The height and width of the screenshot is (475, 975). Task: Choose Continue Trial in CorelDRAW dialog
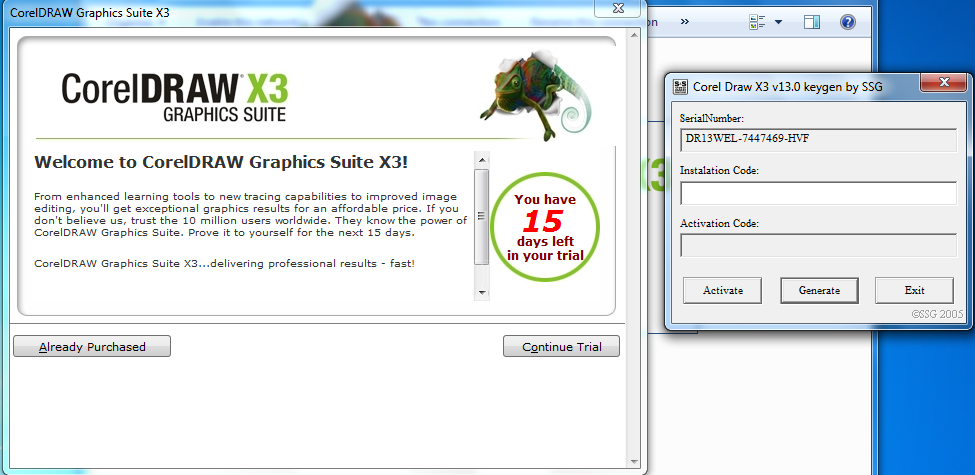click(561, 346)
